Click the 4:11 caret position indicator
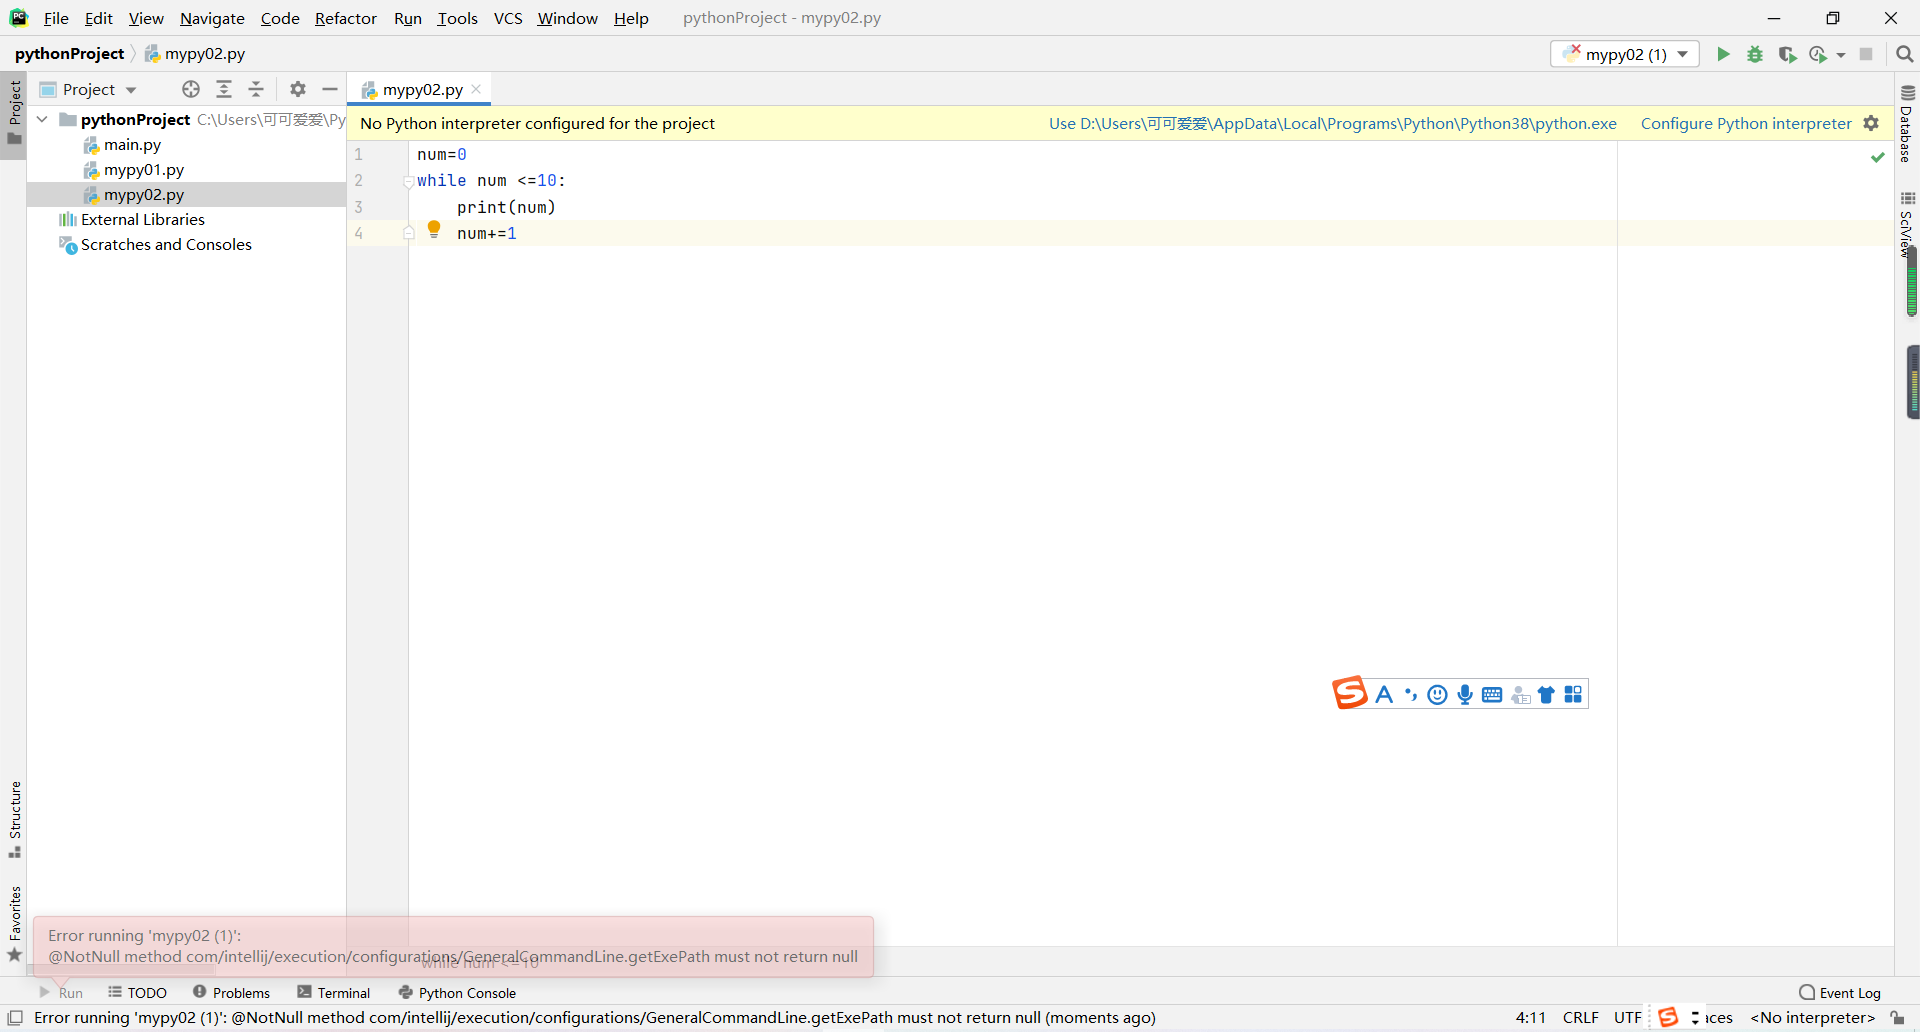The height and width of the screenshot is (1032, 1920). pos(1530,1017)
